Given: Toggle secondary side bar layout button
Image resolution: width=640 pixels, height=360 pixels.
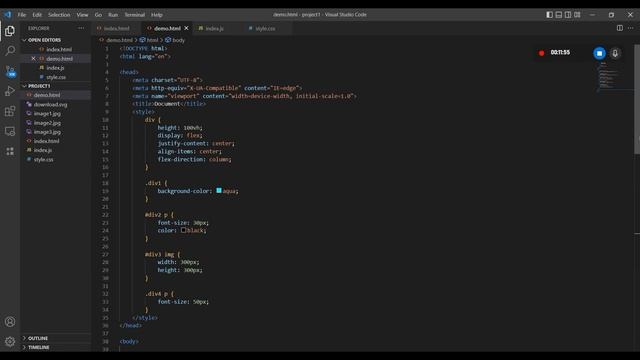Looking at the screenshot, I should point(568,15).
